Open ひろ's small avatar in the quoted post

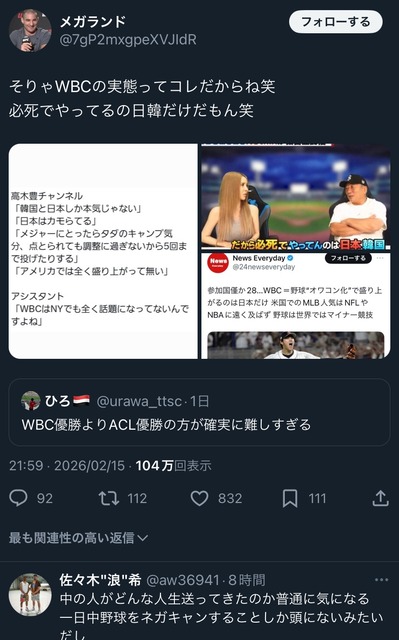[31, 401]
